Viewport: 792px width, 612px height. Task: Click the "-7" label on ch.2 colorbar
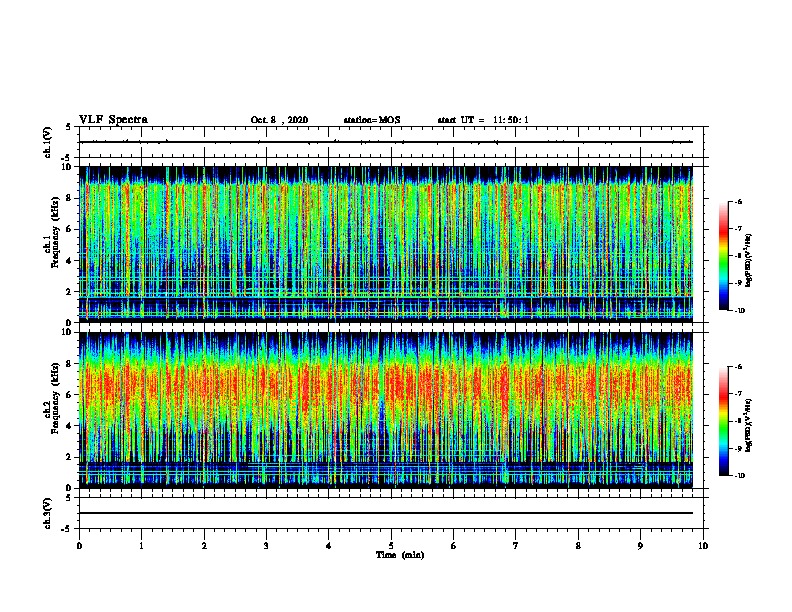click(x=738, y=394)
